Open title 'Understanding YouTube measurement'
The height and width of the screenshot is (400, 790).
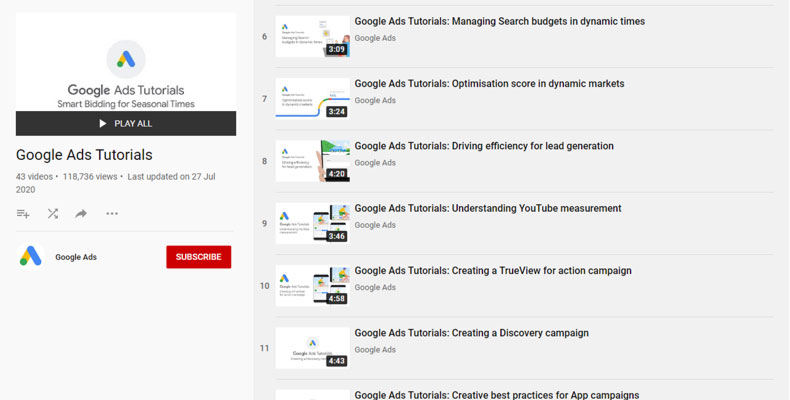tap(488, 208)
